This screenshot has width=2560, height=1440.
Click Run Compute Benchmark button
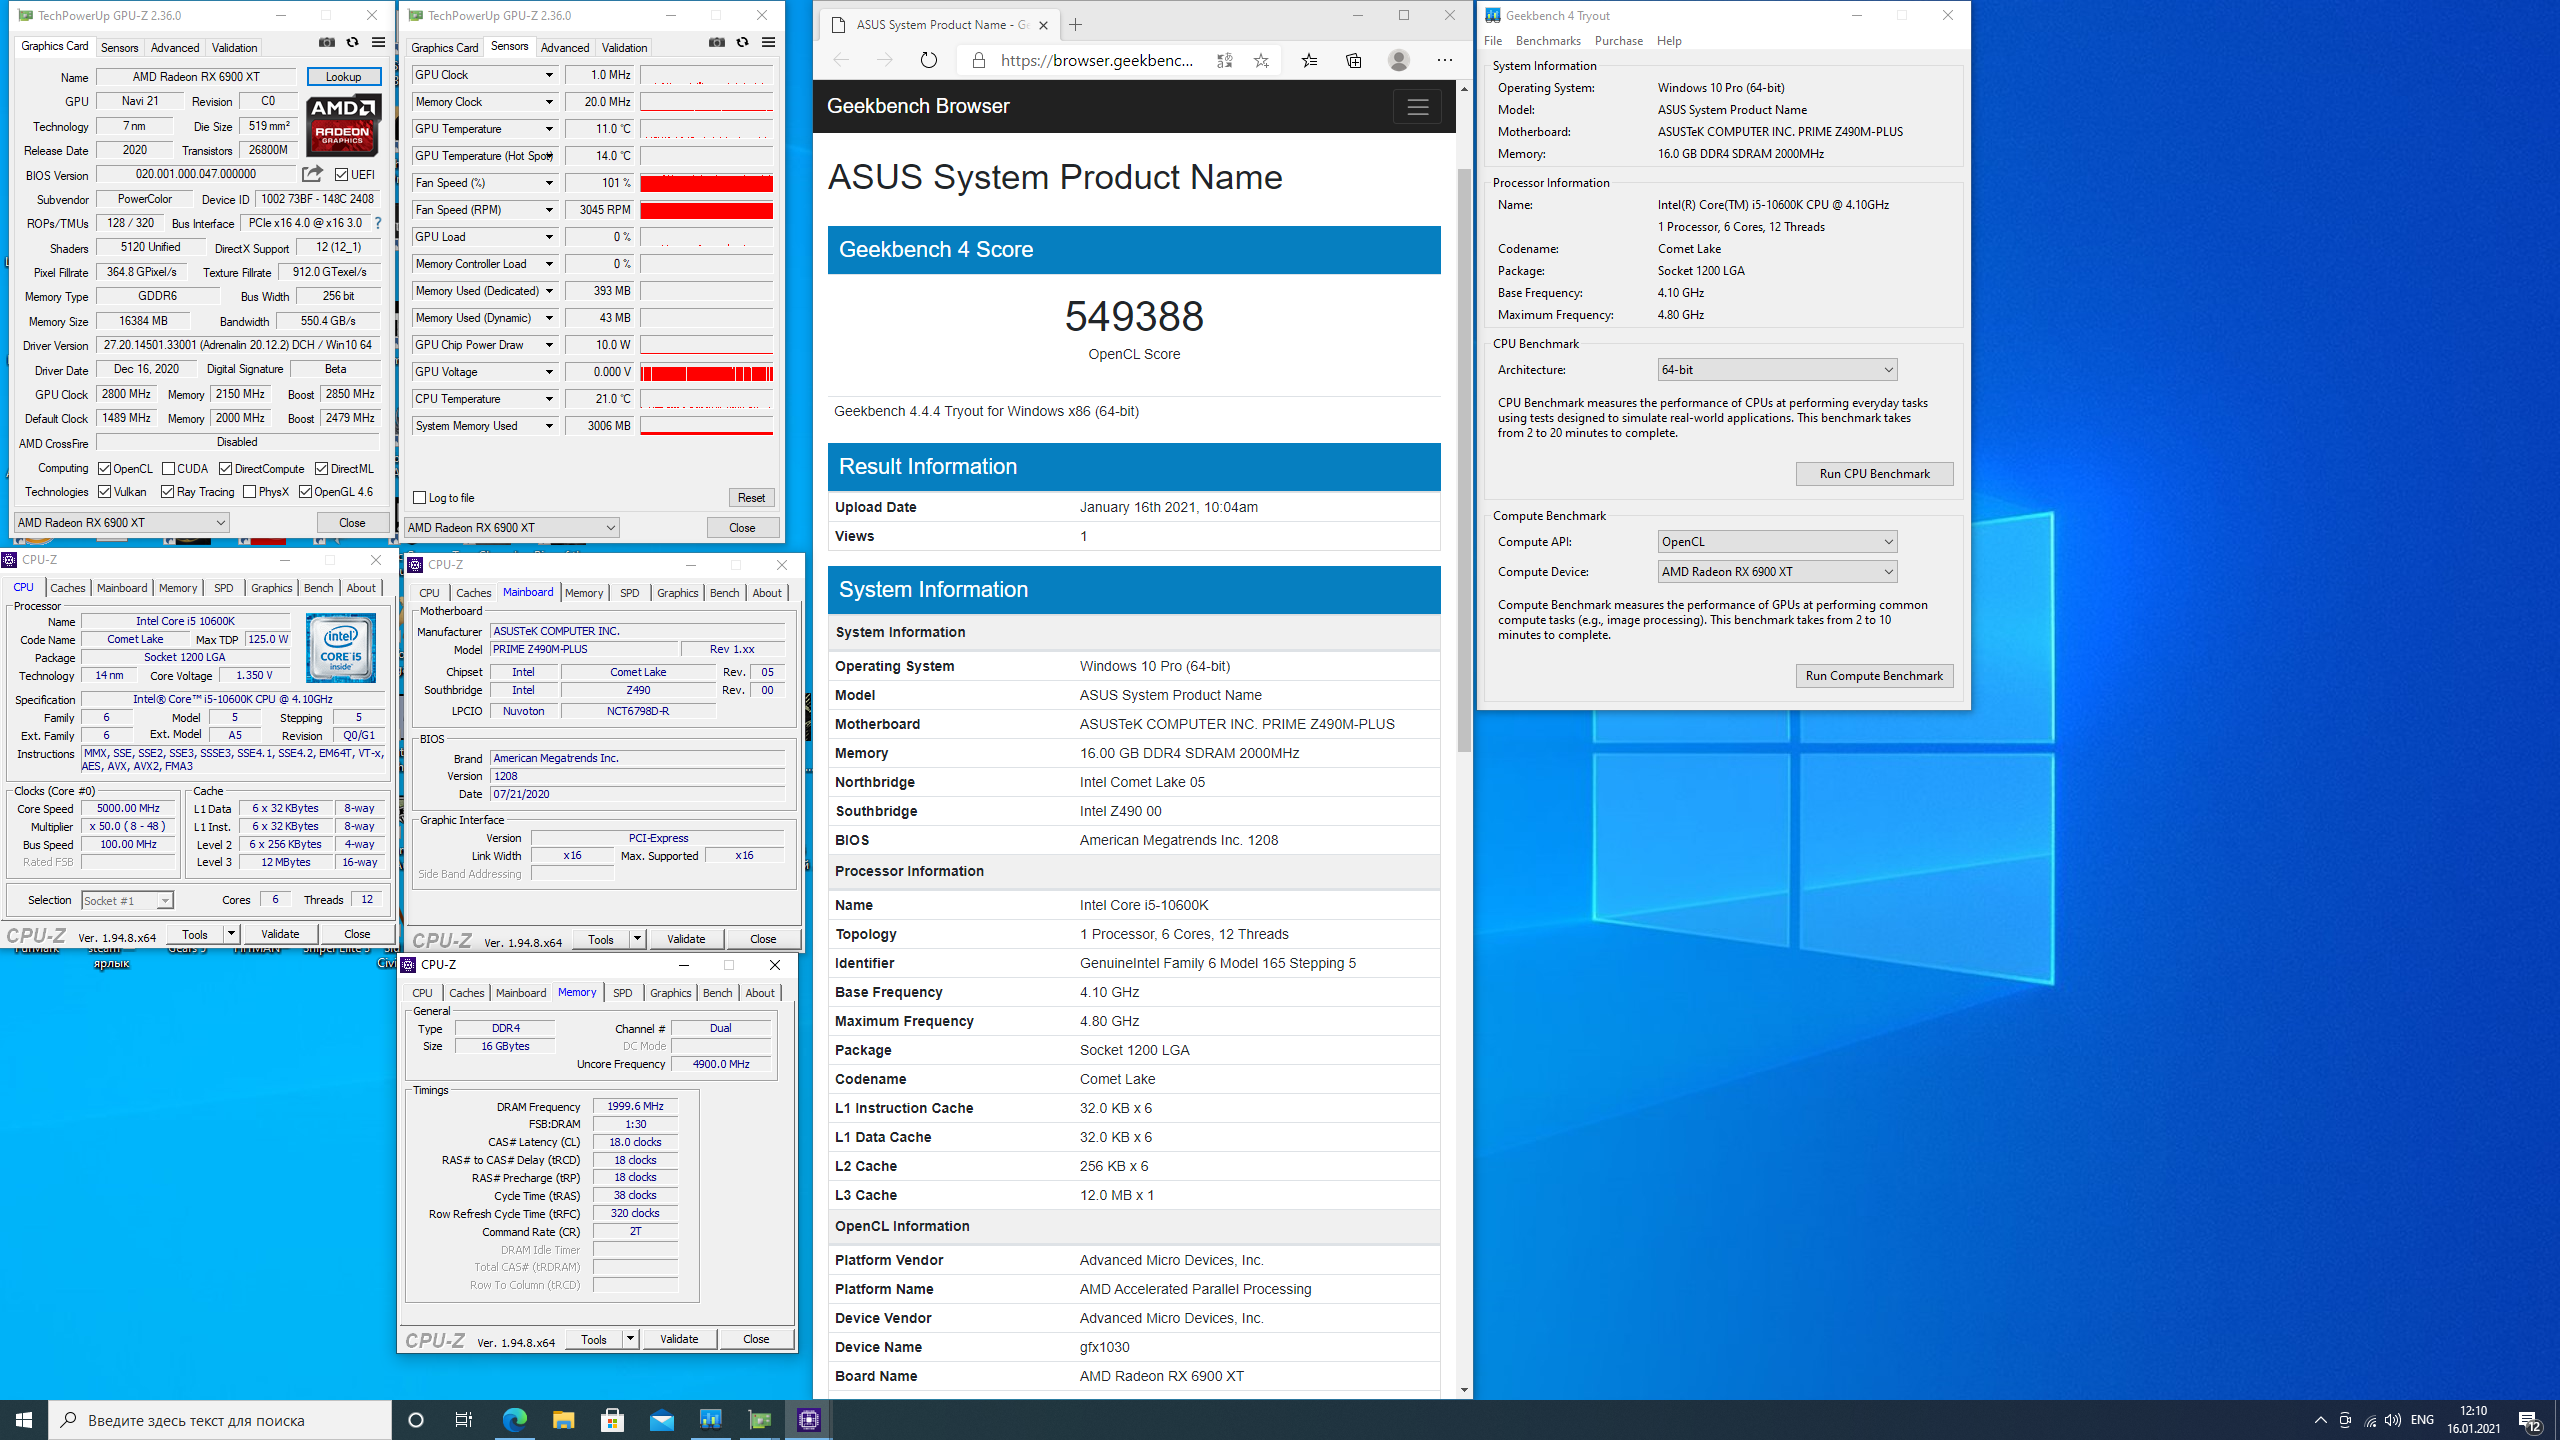pos(1874,676)
